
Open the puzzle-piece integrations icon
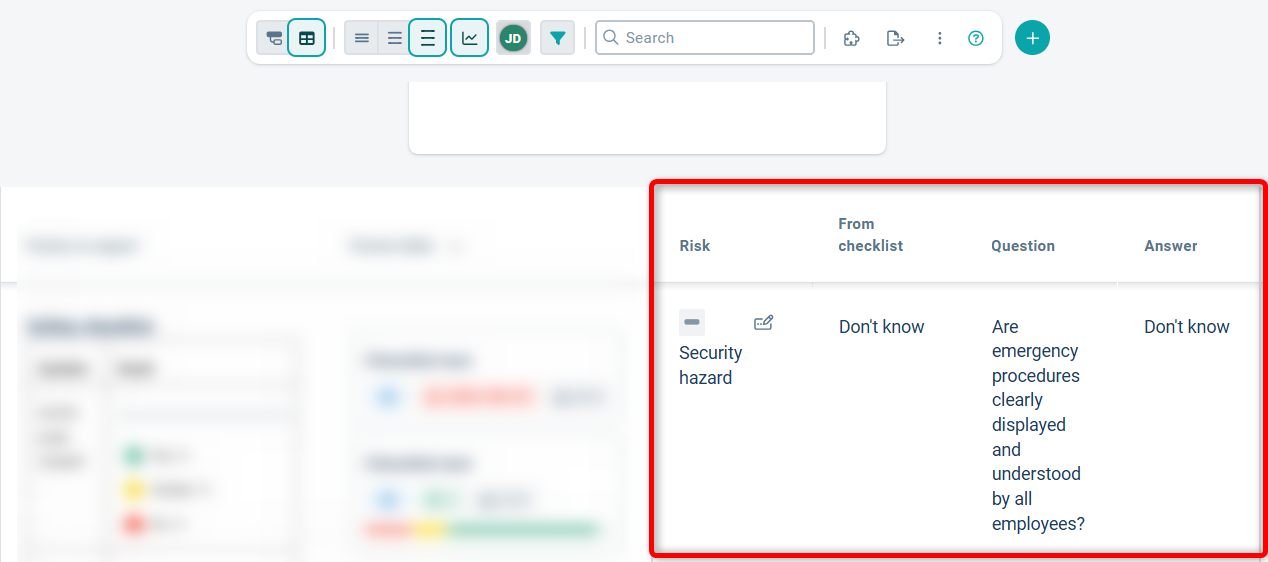coord(852,38)
